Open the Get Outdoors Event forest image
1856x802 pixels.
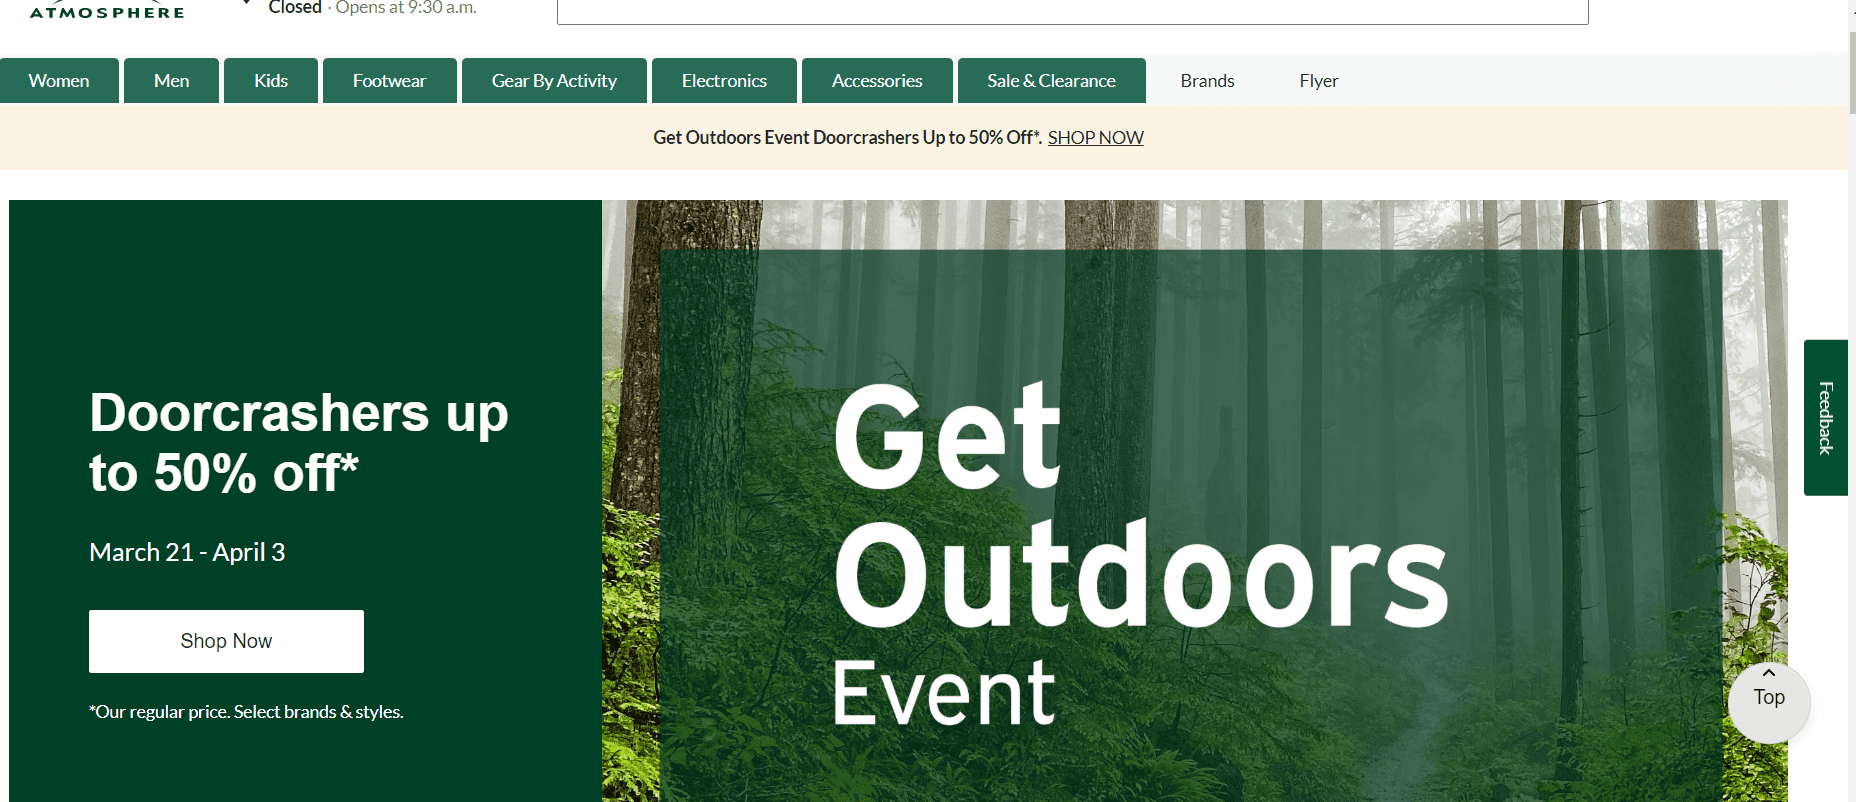tap(1195, 501)
